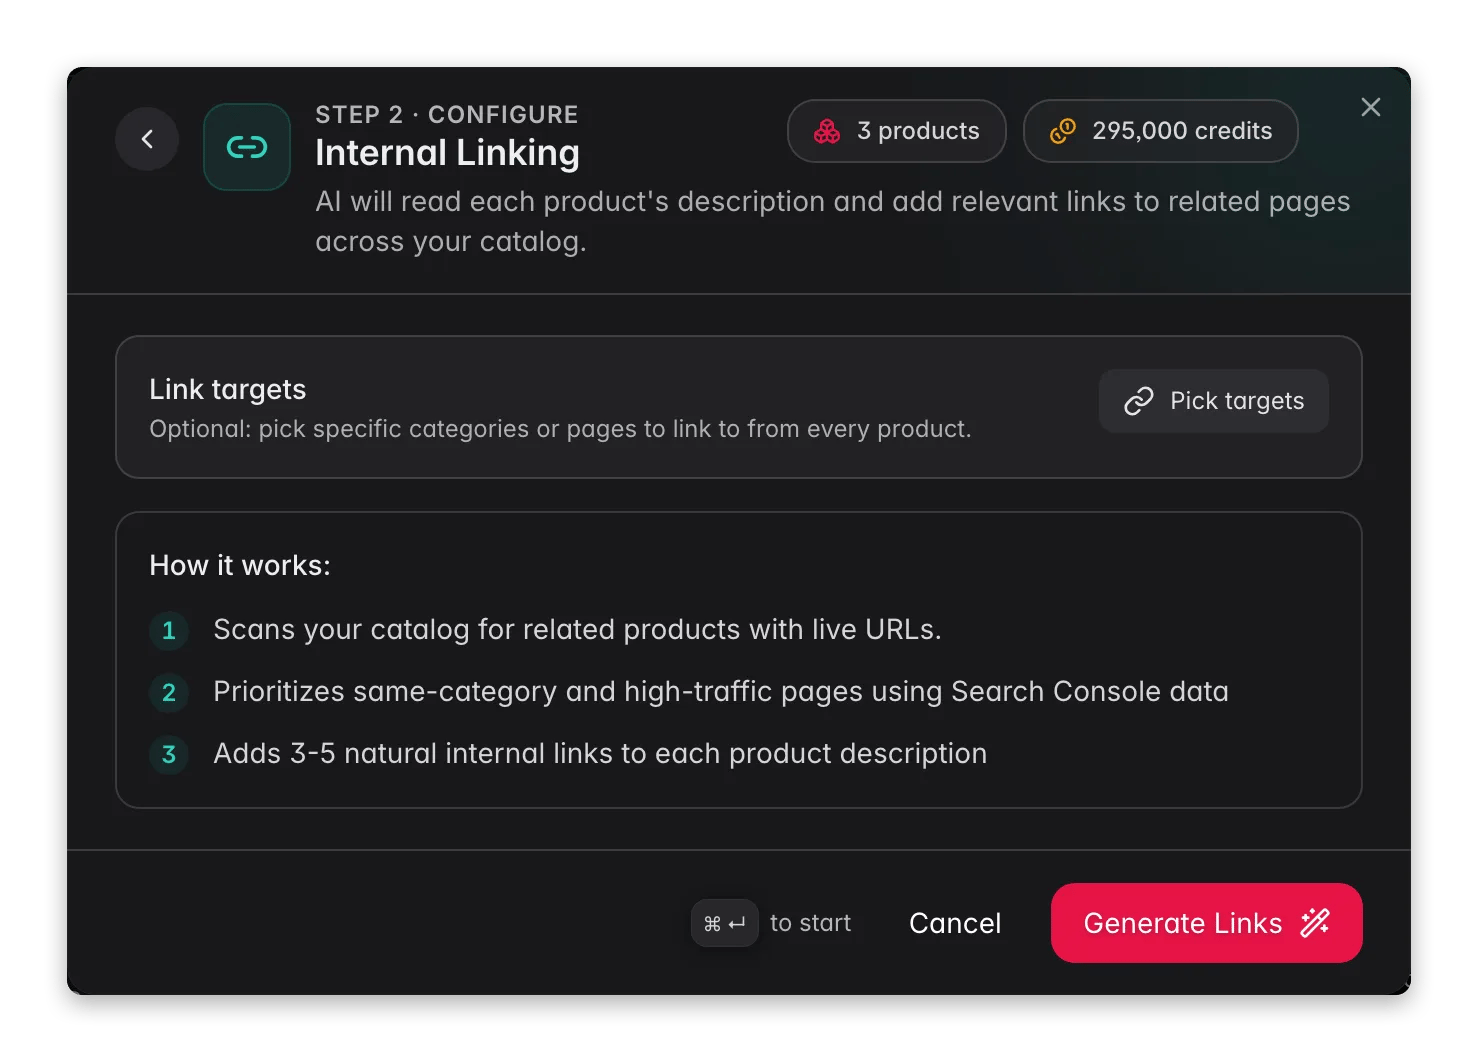Image resolution: width=1478 pixels, height=1062 pixels.
Task: Click the Pick targets button
Action: point(1214,401)
